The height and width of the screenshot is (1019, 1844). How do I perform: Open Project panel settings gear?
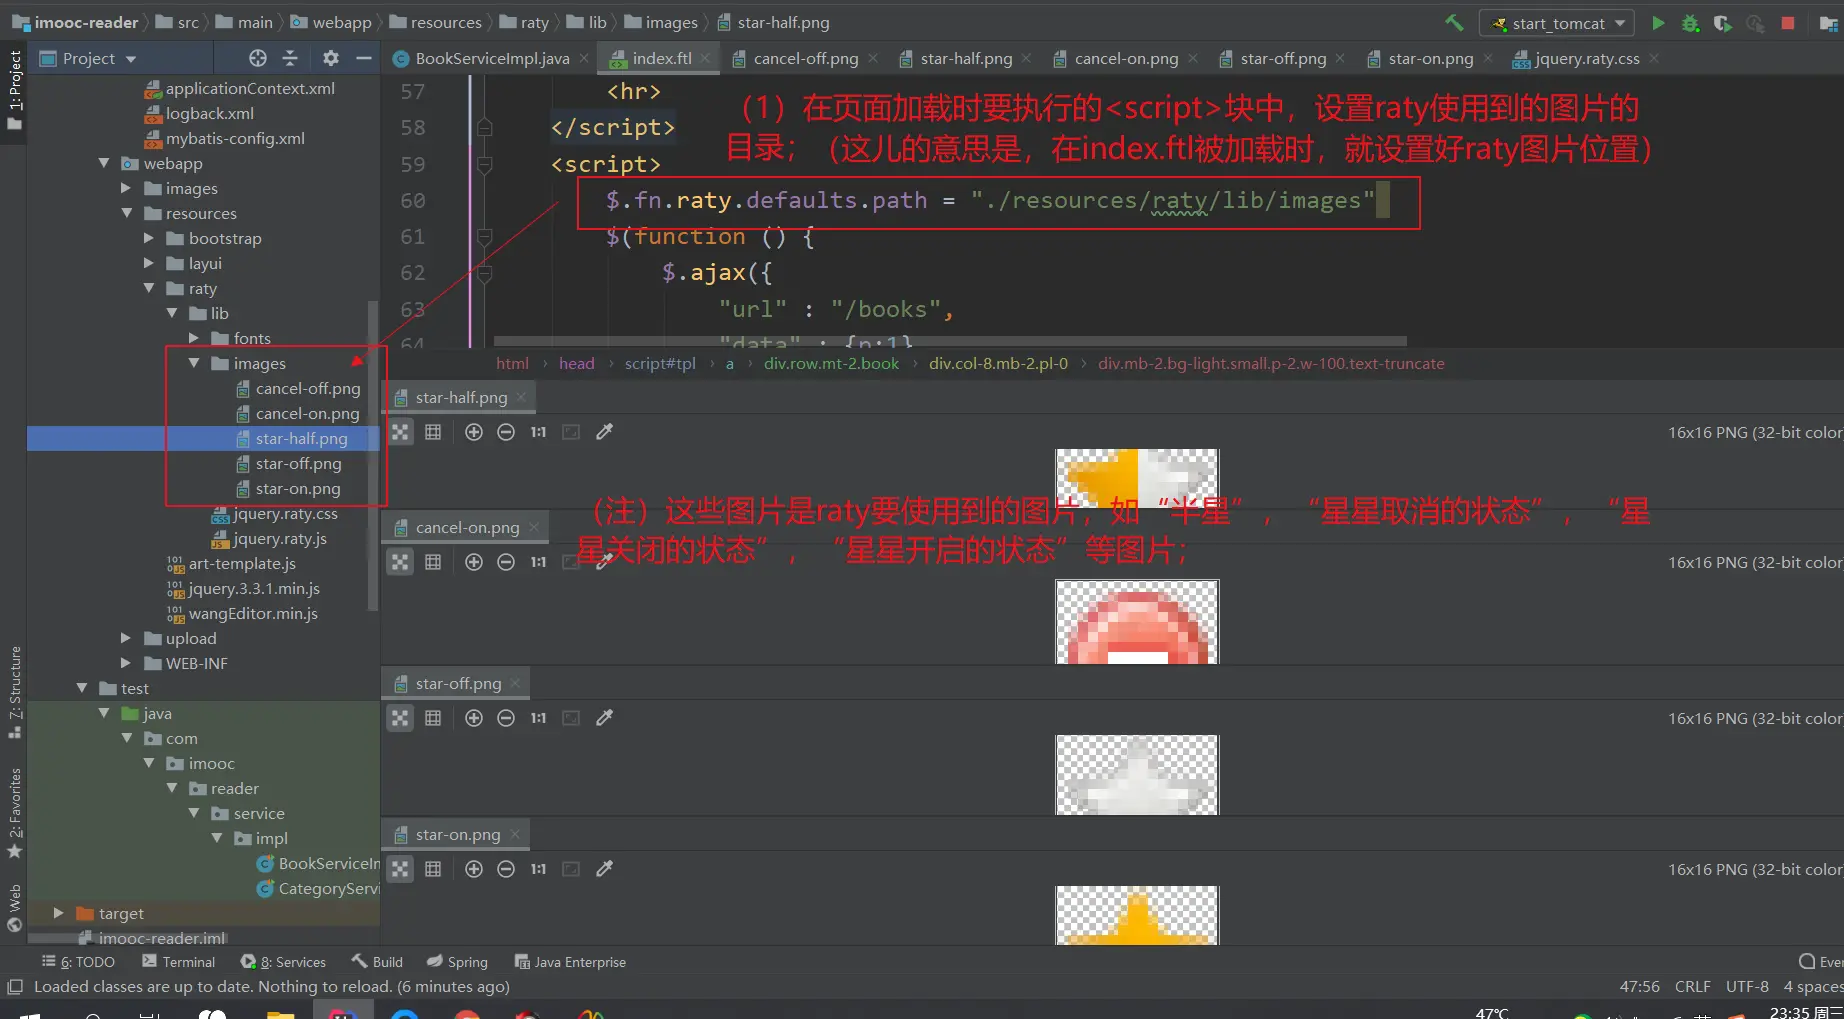tap(331, 58)
